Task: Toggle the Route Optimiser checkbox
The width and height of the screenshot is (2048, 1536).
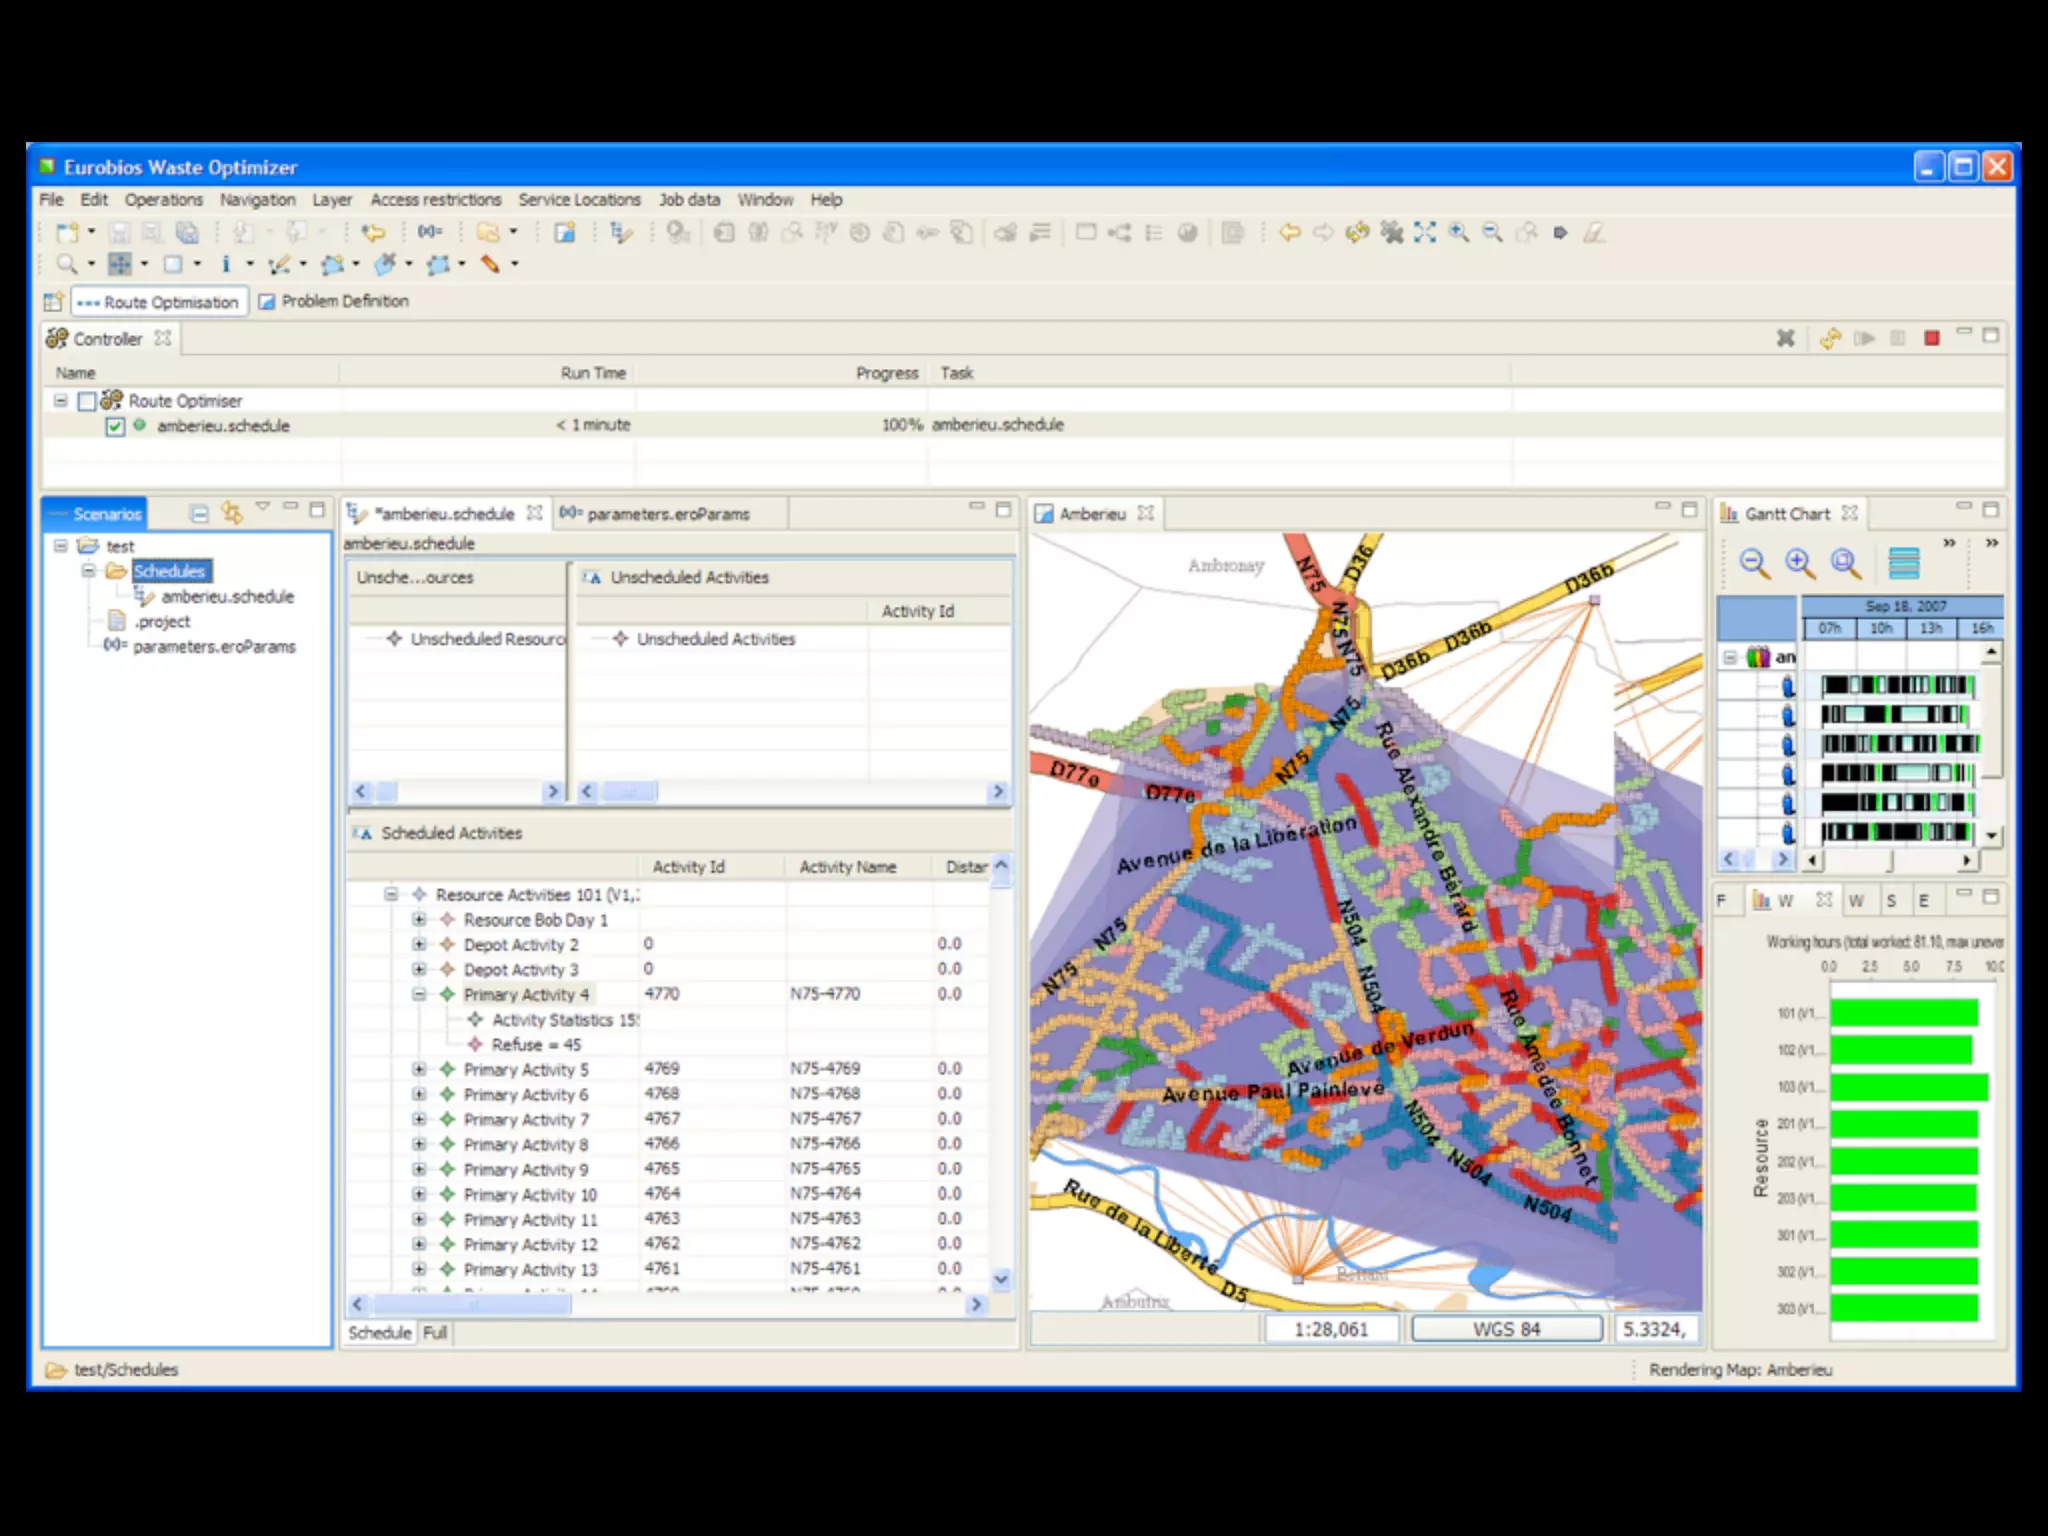Action: (x=87, y=402)
